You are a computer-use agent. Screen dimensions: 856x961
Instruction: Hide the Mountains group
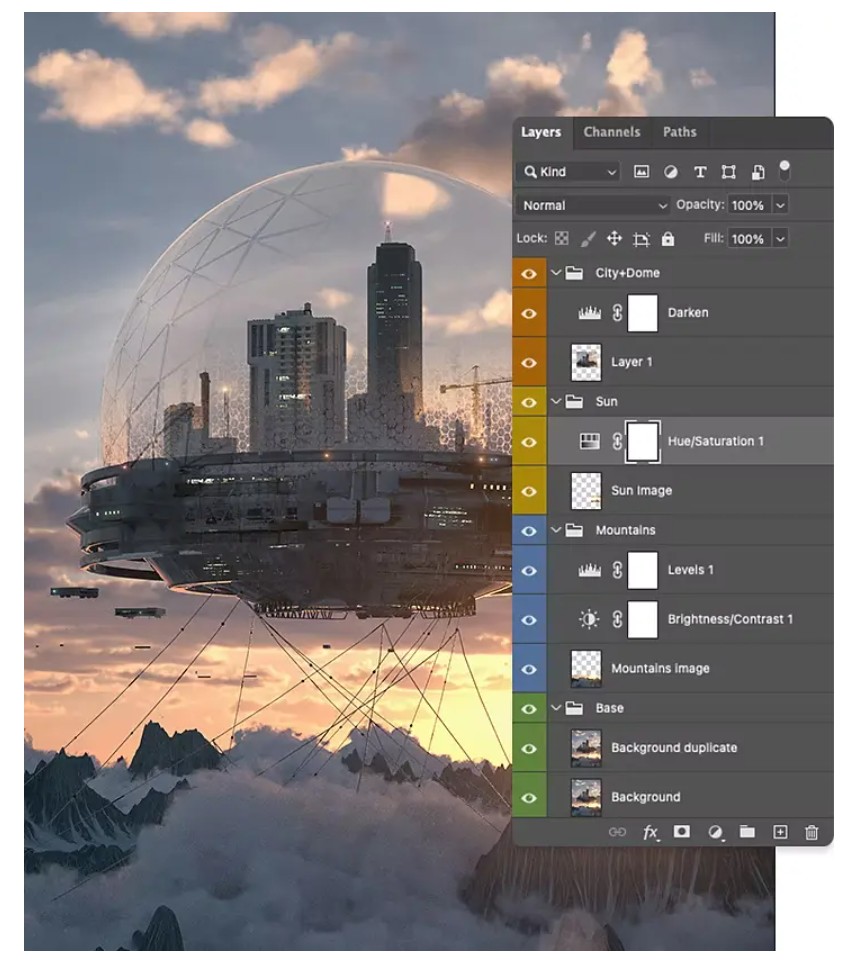529,531
